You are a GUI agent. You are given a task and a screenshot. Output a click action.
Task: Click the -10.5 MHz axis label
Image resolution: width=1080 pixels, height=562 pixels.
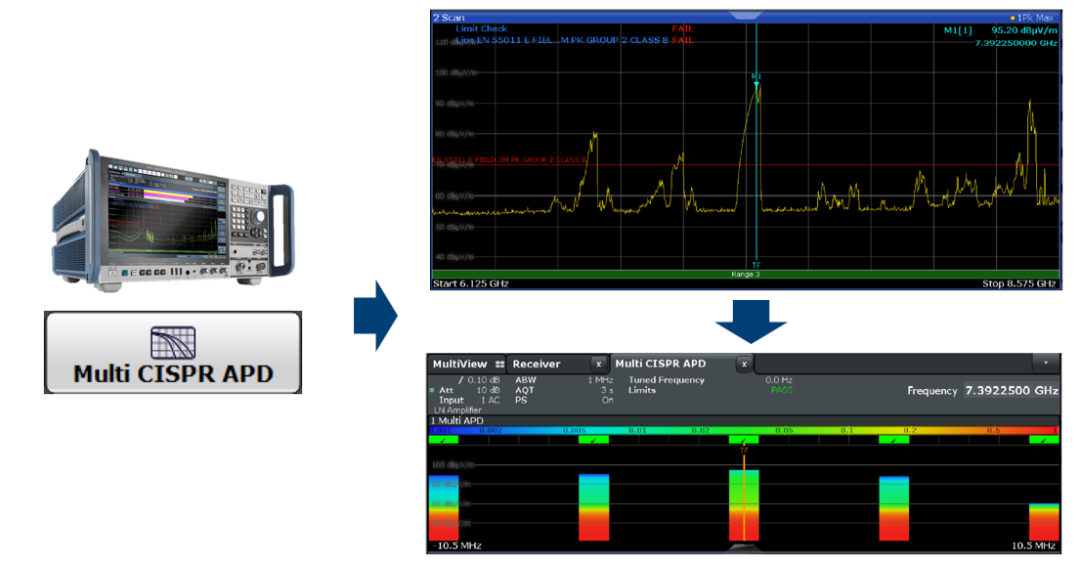(x=457, y=545)
